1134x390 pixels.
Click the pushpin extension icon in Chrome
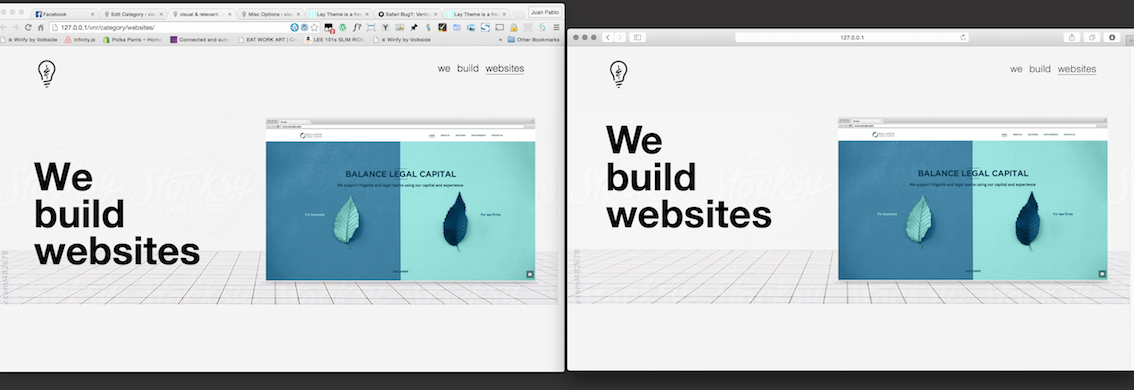(x=414, y=27)
